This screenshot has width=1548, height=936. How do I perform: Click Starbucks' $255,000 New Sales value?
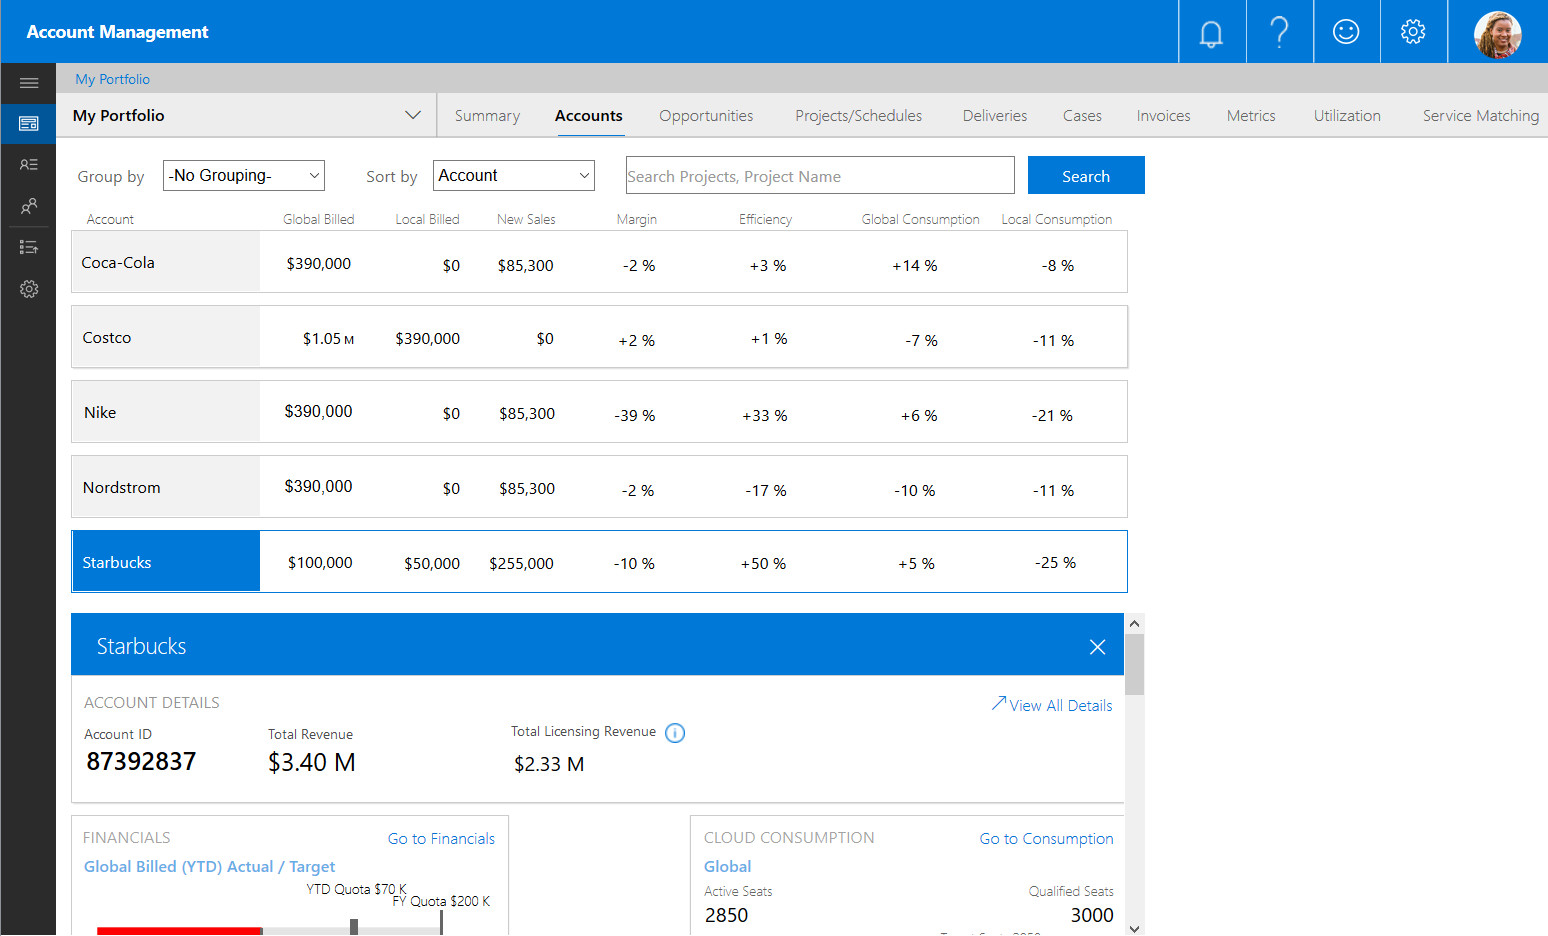pyautogui.click(x=521, y=564)
